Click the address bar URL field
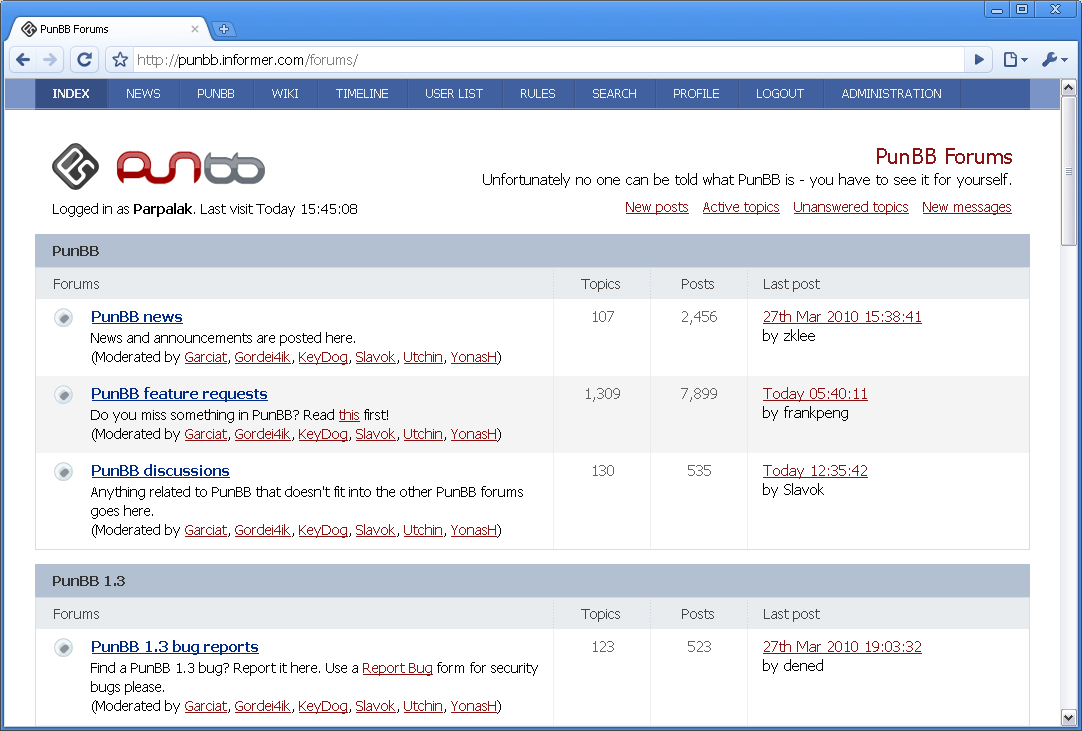This screenshot has width=1082, height=731. (549, 60)
